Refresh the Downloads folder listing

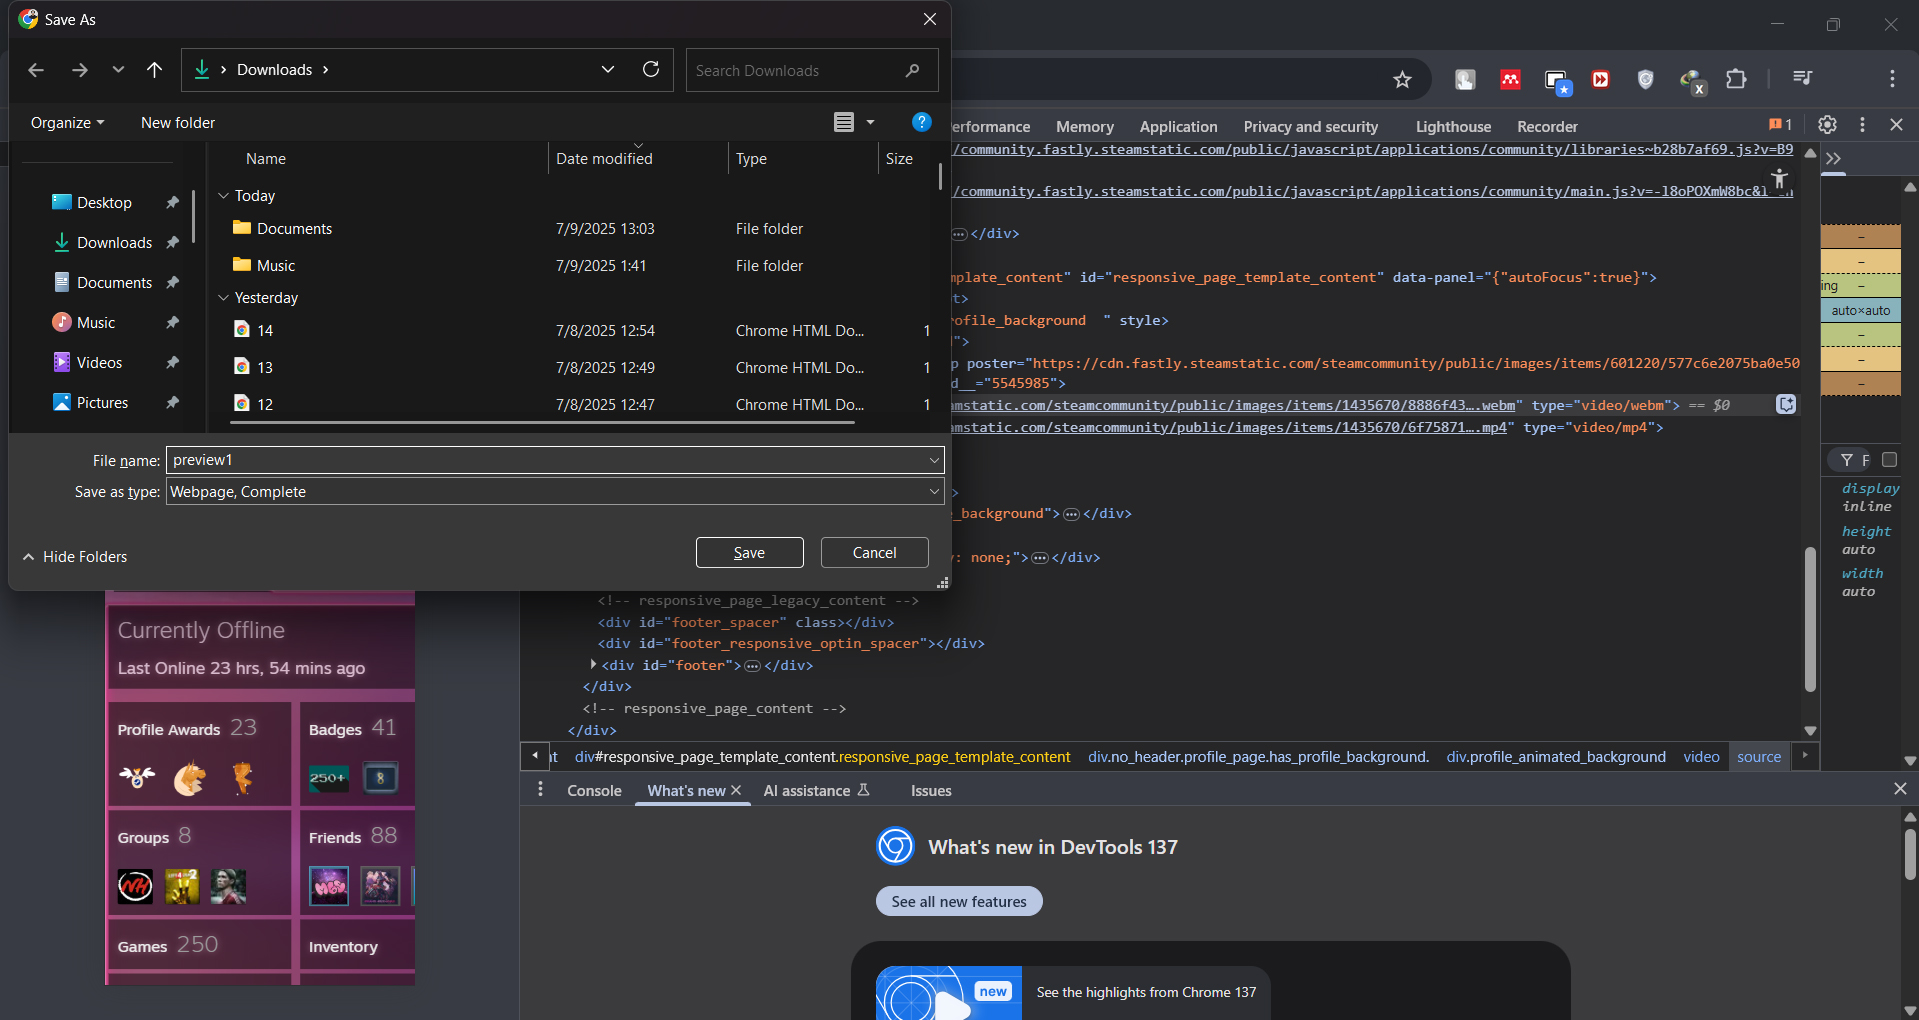tap(651, 70)
